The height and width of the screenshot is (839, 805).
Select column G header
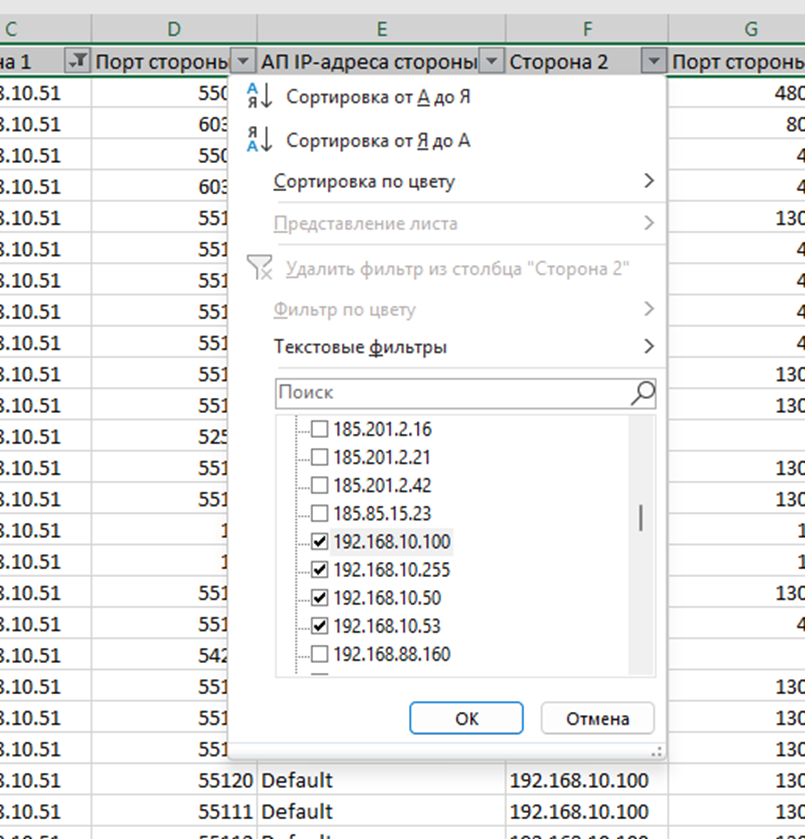point(750,28)
